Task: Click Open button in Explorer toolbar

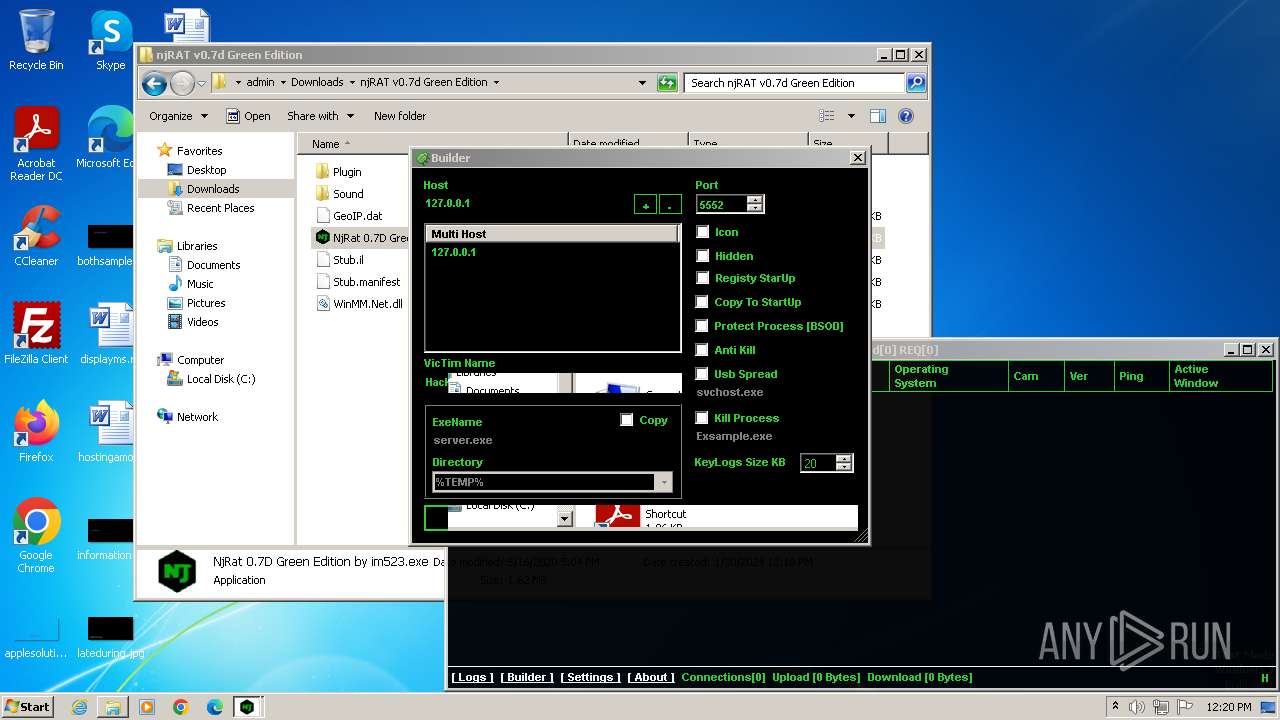Action: coord(248,116)
